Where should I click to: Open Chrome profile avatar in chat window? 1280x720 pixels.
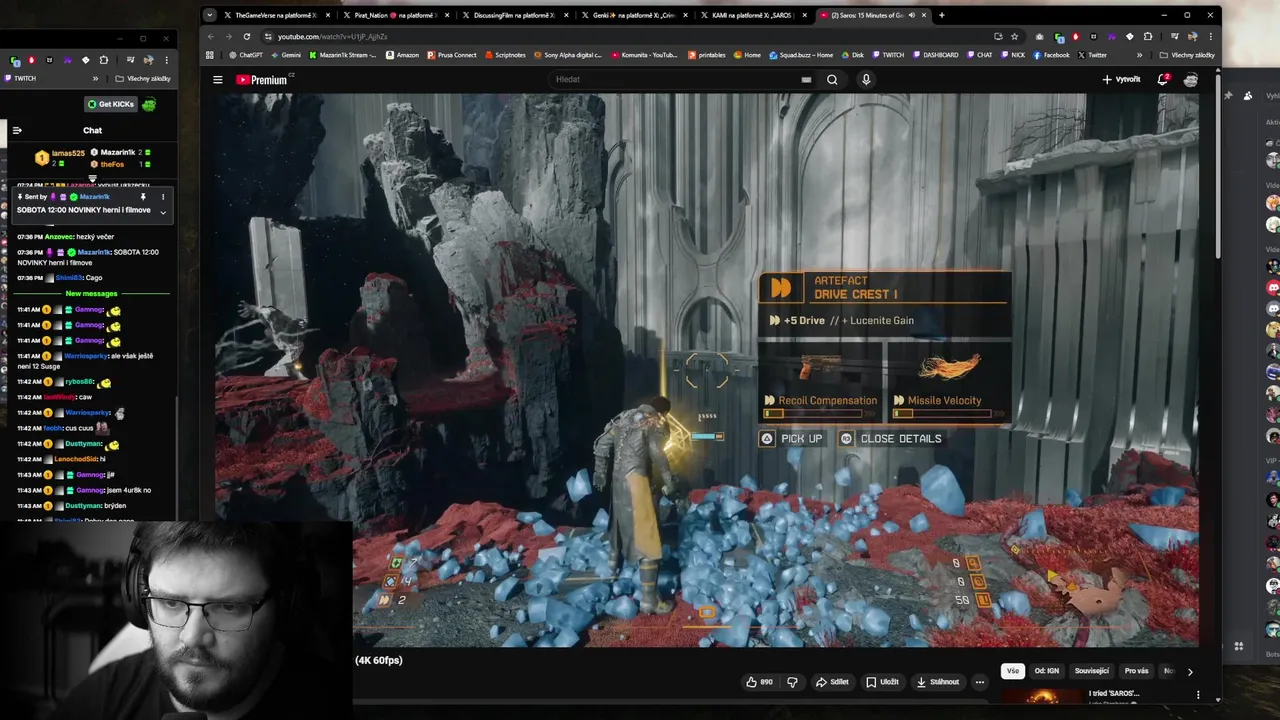pos(148,60)
